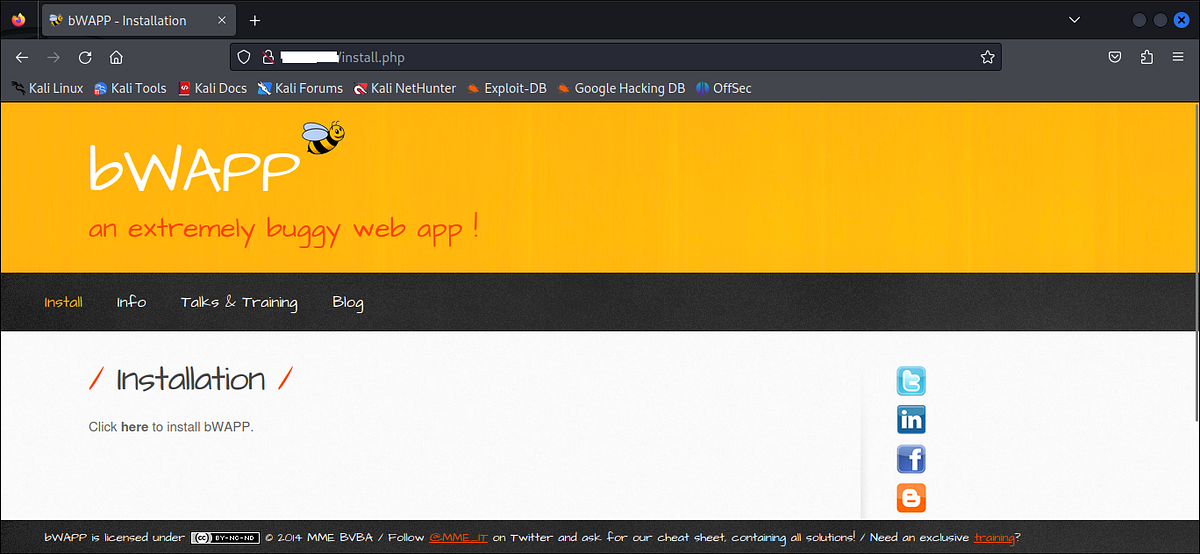Bookmark this page with the star icon
This screenshot has width=1200, height=554.
coord(987,57)
